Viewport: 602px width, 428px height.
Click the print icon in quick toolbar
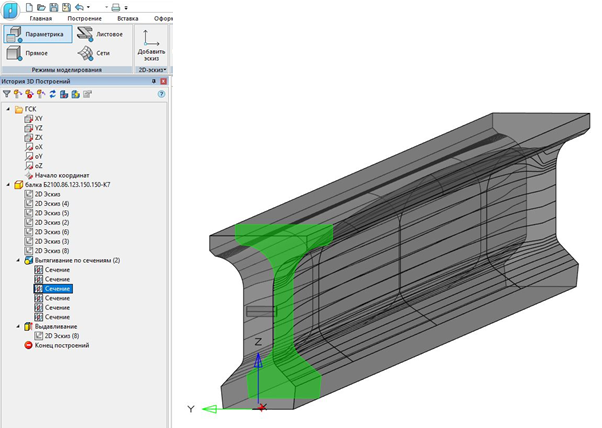coord(116,6)
